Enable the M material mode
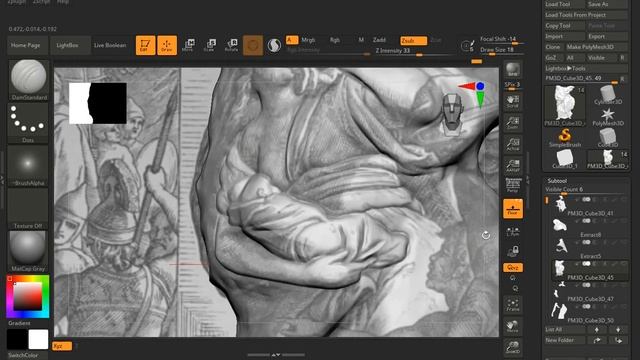 point(361,40)
